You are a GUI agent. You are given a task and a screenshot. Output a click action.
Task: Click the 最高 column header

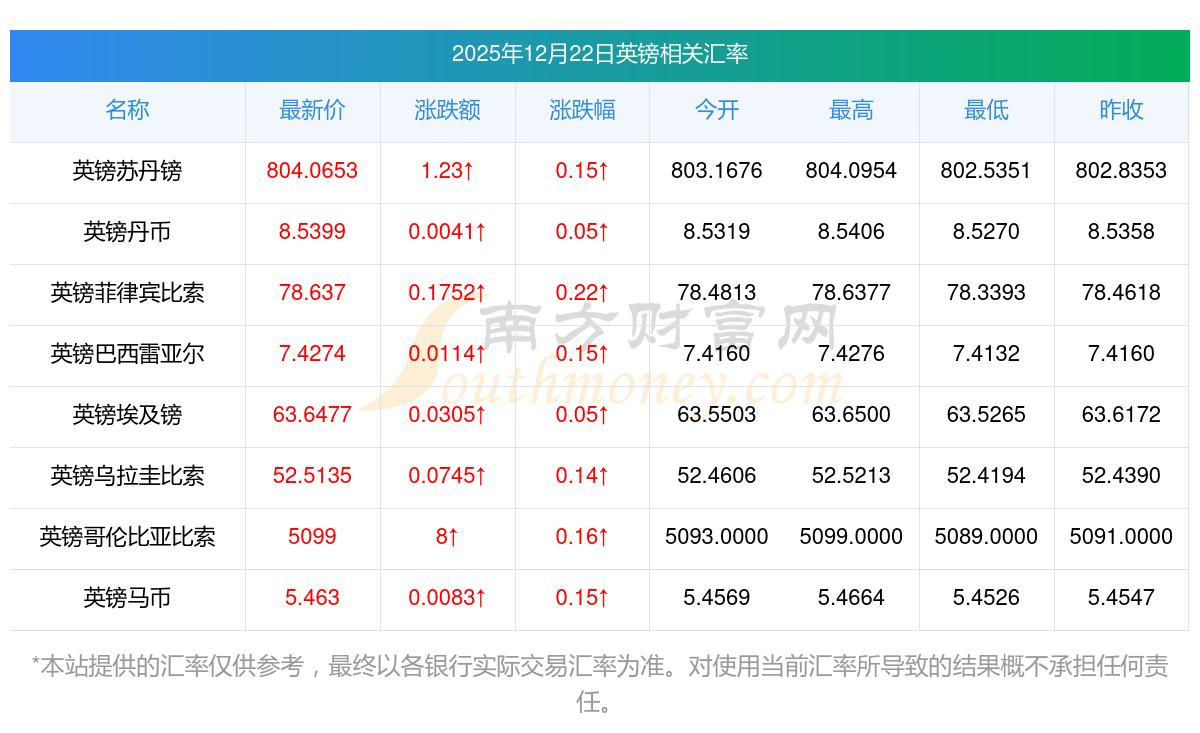click(x=851, y=111)
